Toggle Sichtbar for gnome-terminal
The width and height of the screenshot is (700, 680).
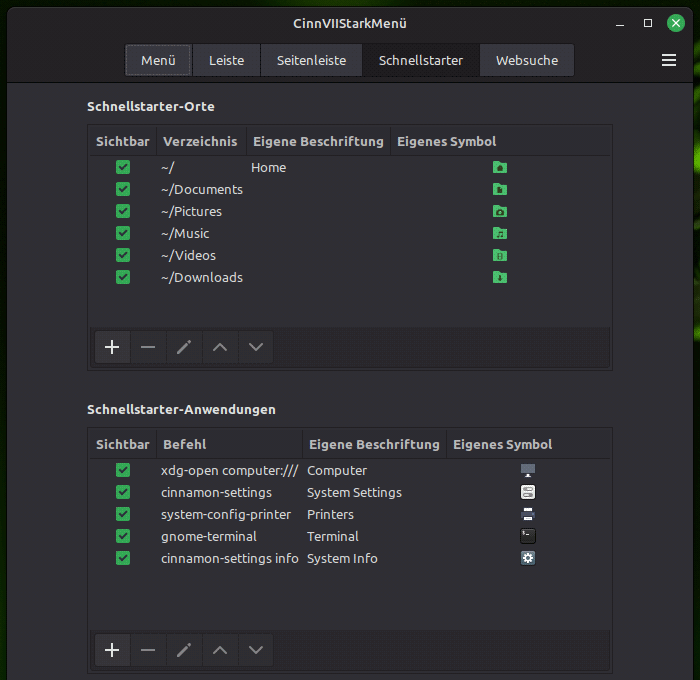[123, 536]
